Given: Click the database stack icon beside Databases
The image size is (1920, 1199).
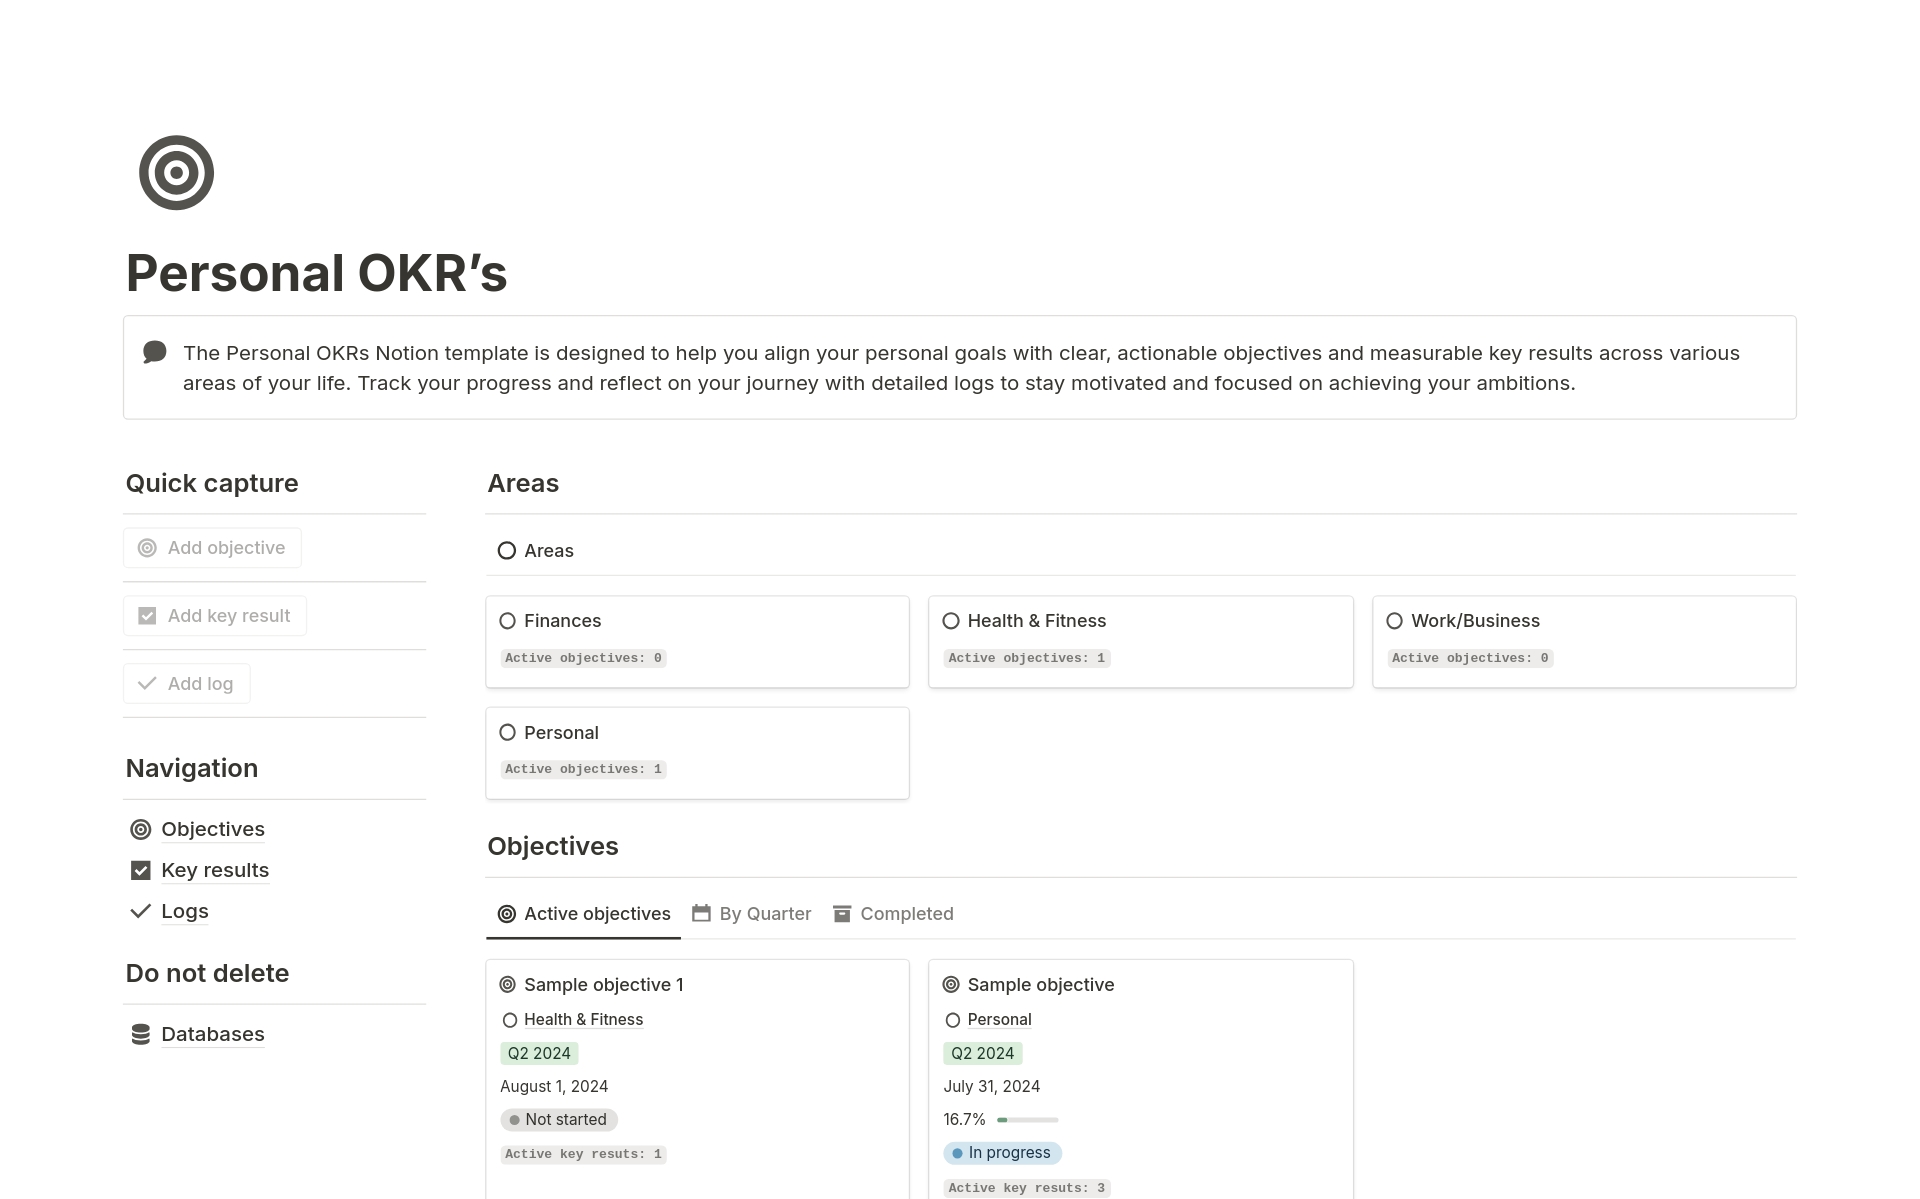Looking at the screenshot, I should tap(141, 1034).
